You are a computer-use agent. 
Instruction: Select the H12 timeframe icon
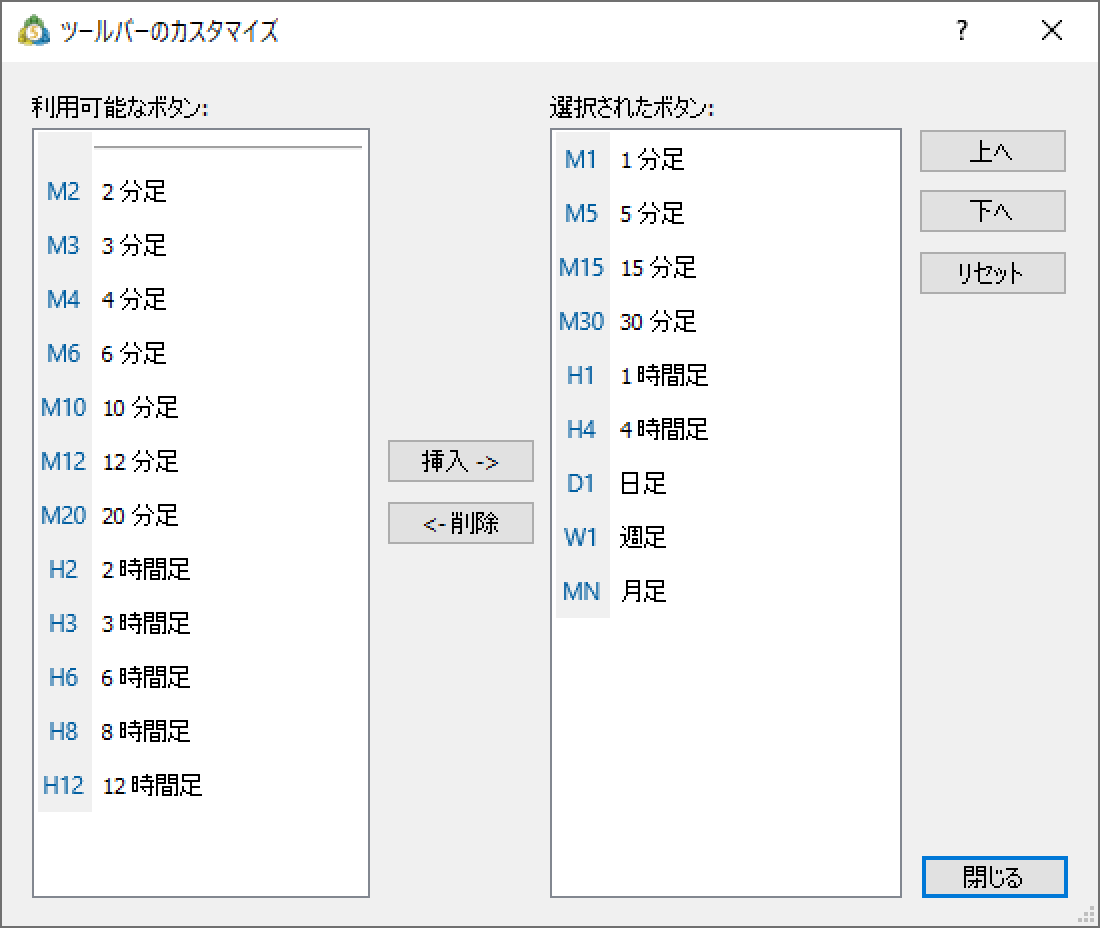[x=64, y=786]
